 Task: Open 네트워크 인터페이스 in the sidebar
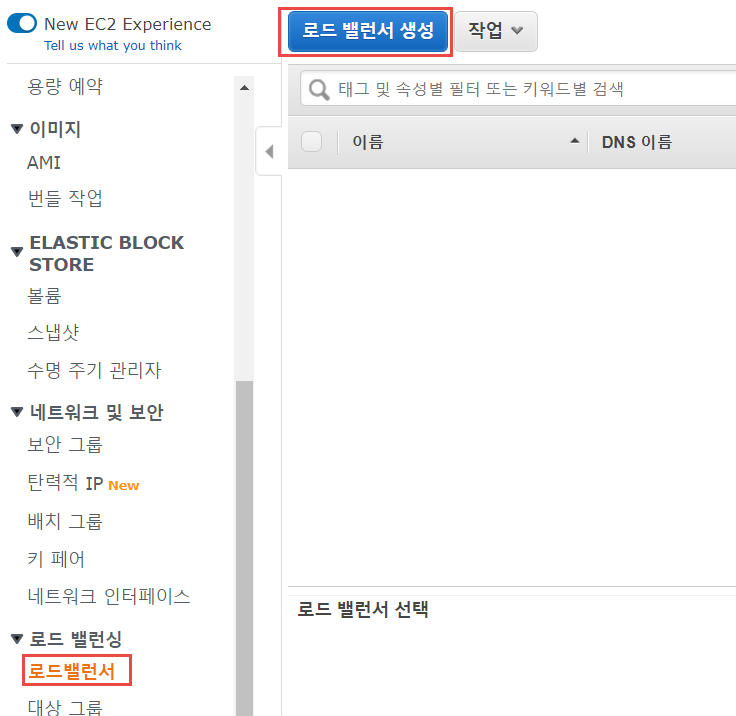109,596
